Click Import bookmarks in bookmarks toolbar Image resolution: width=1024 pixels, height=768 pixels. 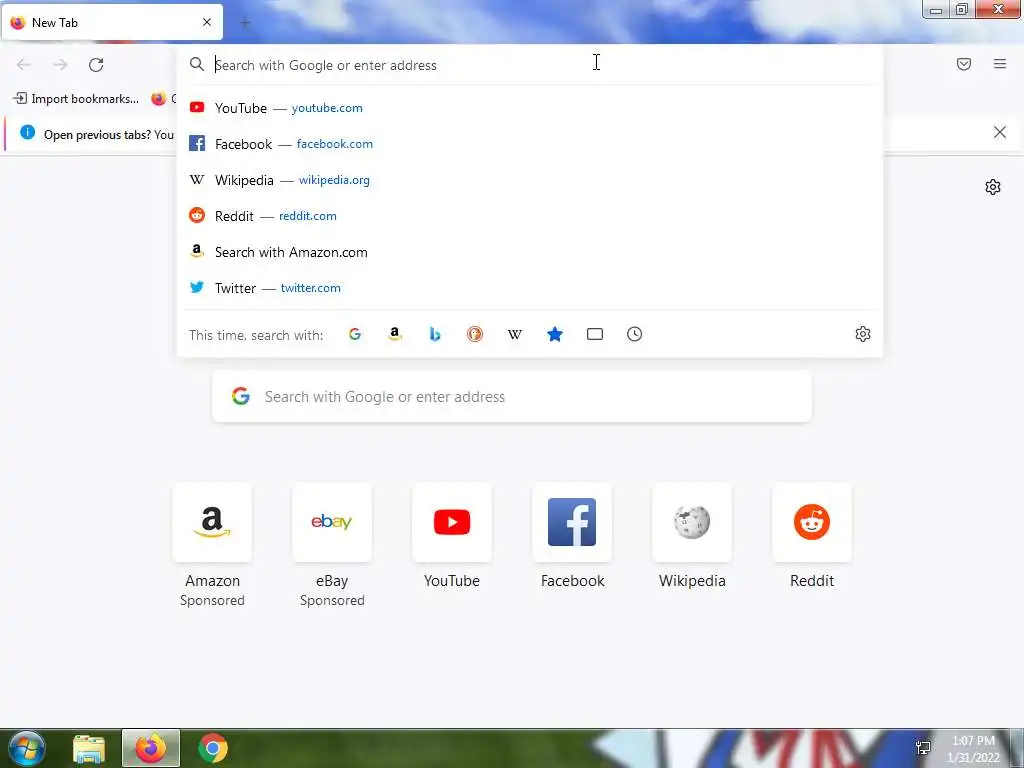click(76, 99)
